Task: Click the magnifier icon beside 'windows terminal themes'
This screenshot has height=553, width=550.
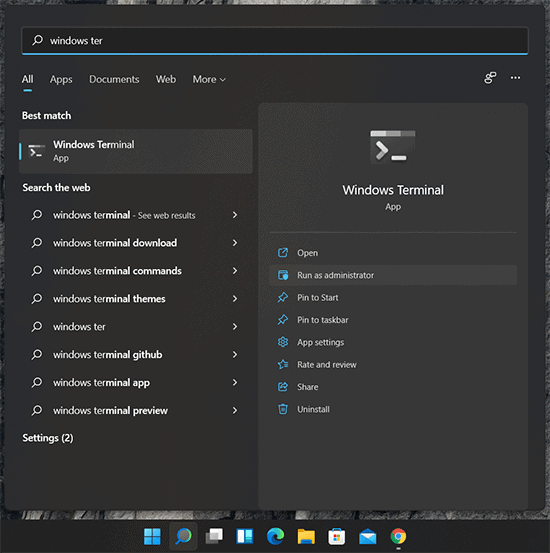Action: (37, 298)
